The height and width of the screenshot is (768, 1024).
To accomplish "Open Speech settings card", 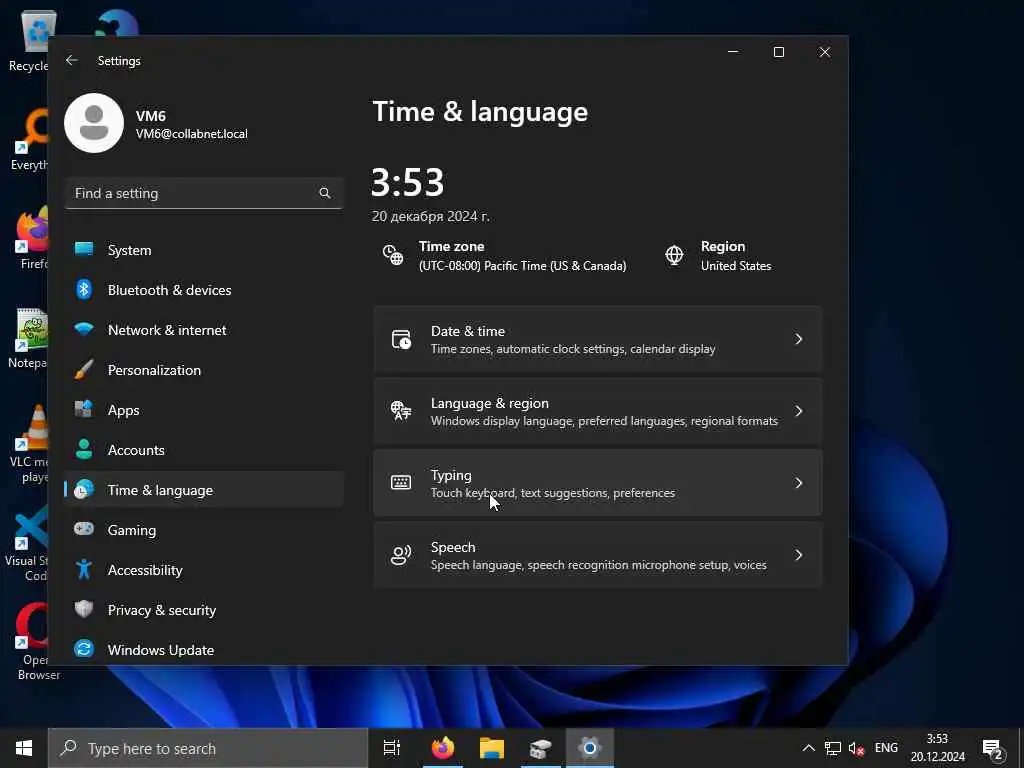I will coord(598,555).
